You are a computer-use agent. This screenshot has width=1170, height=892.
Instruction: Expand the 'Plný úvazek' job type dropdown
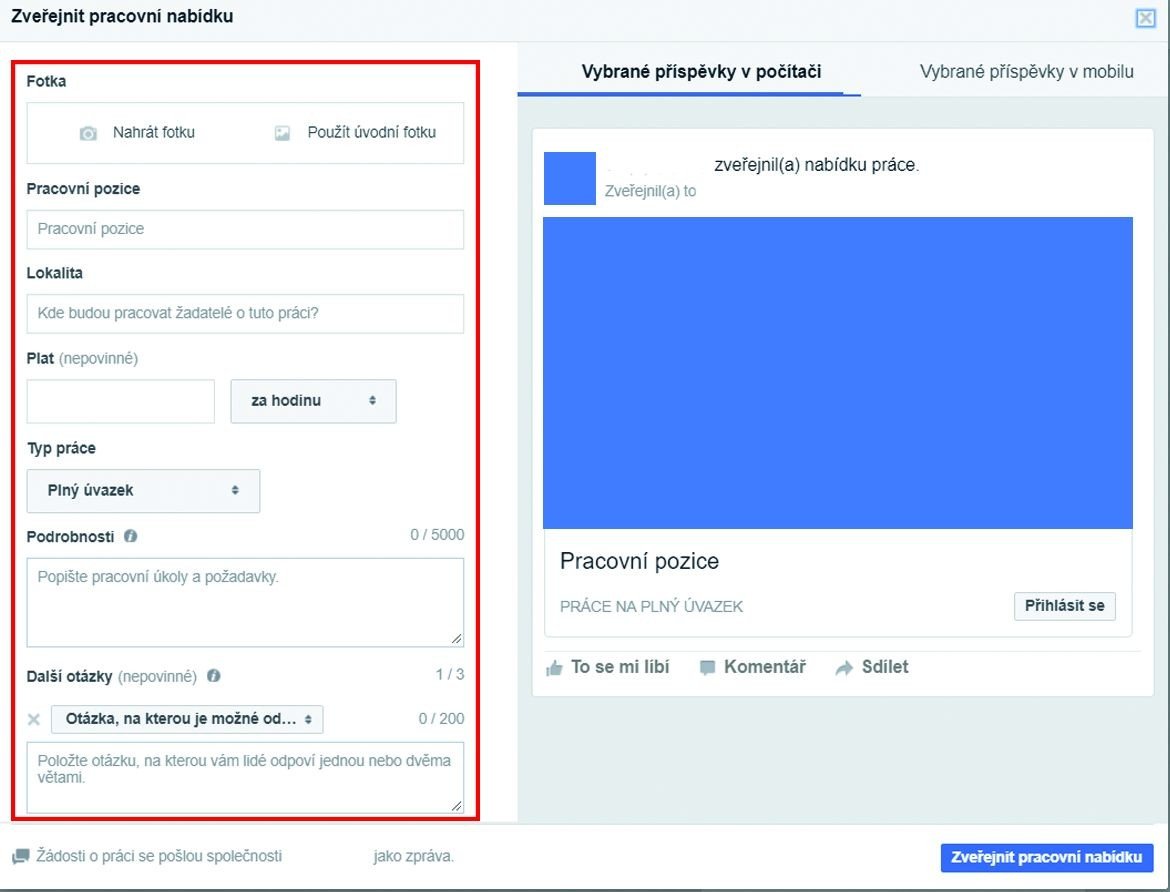click(143, 491)
